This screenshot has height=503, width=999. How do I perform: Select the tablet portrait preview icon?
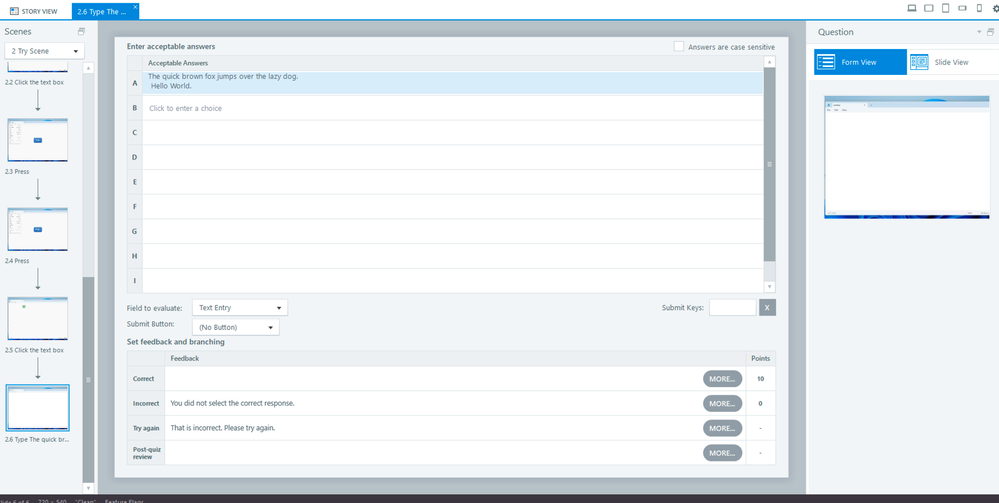tap(945, 8)
